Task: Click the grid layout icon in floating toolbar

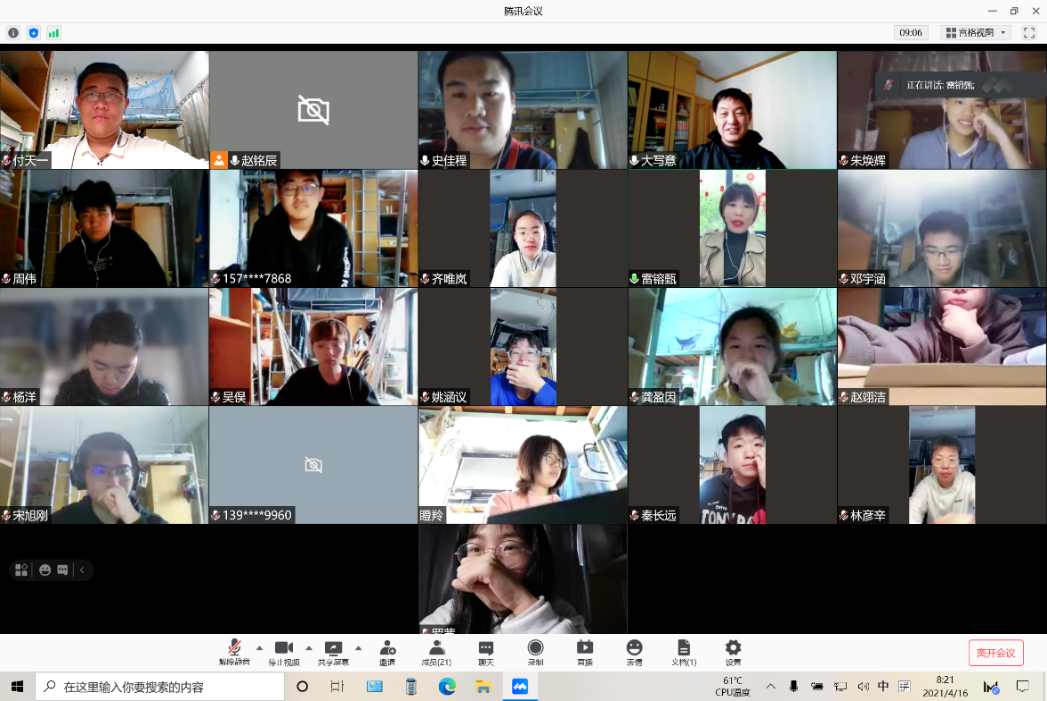Action: [x=21, y=569]
